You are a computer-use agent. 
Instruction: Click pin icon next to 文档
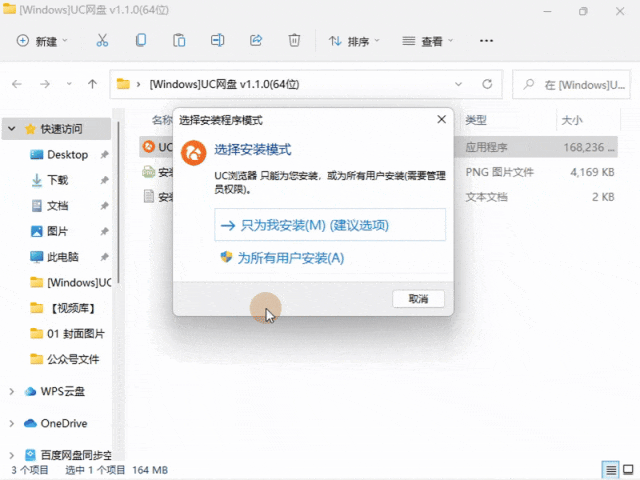[104, 206]
